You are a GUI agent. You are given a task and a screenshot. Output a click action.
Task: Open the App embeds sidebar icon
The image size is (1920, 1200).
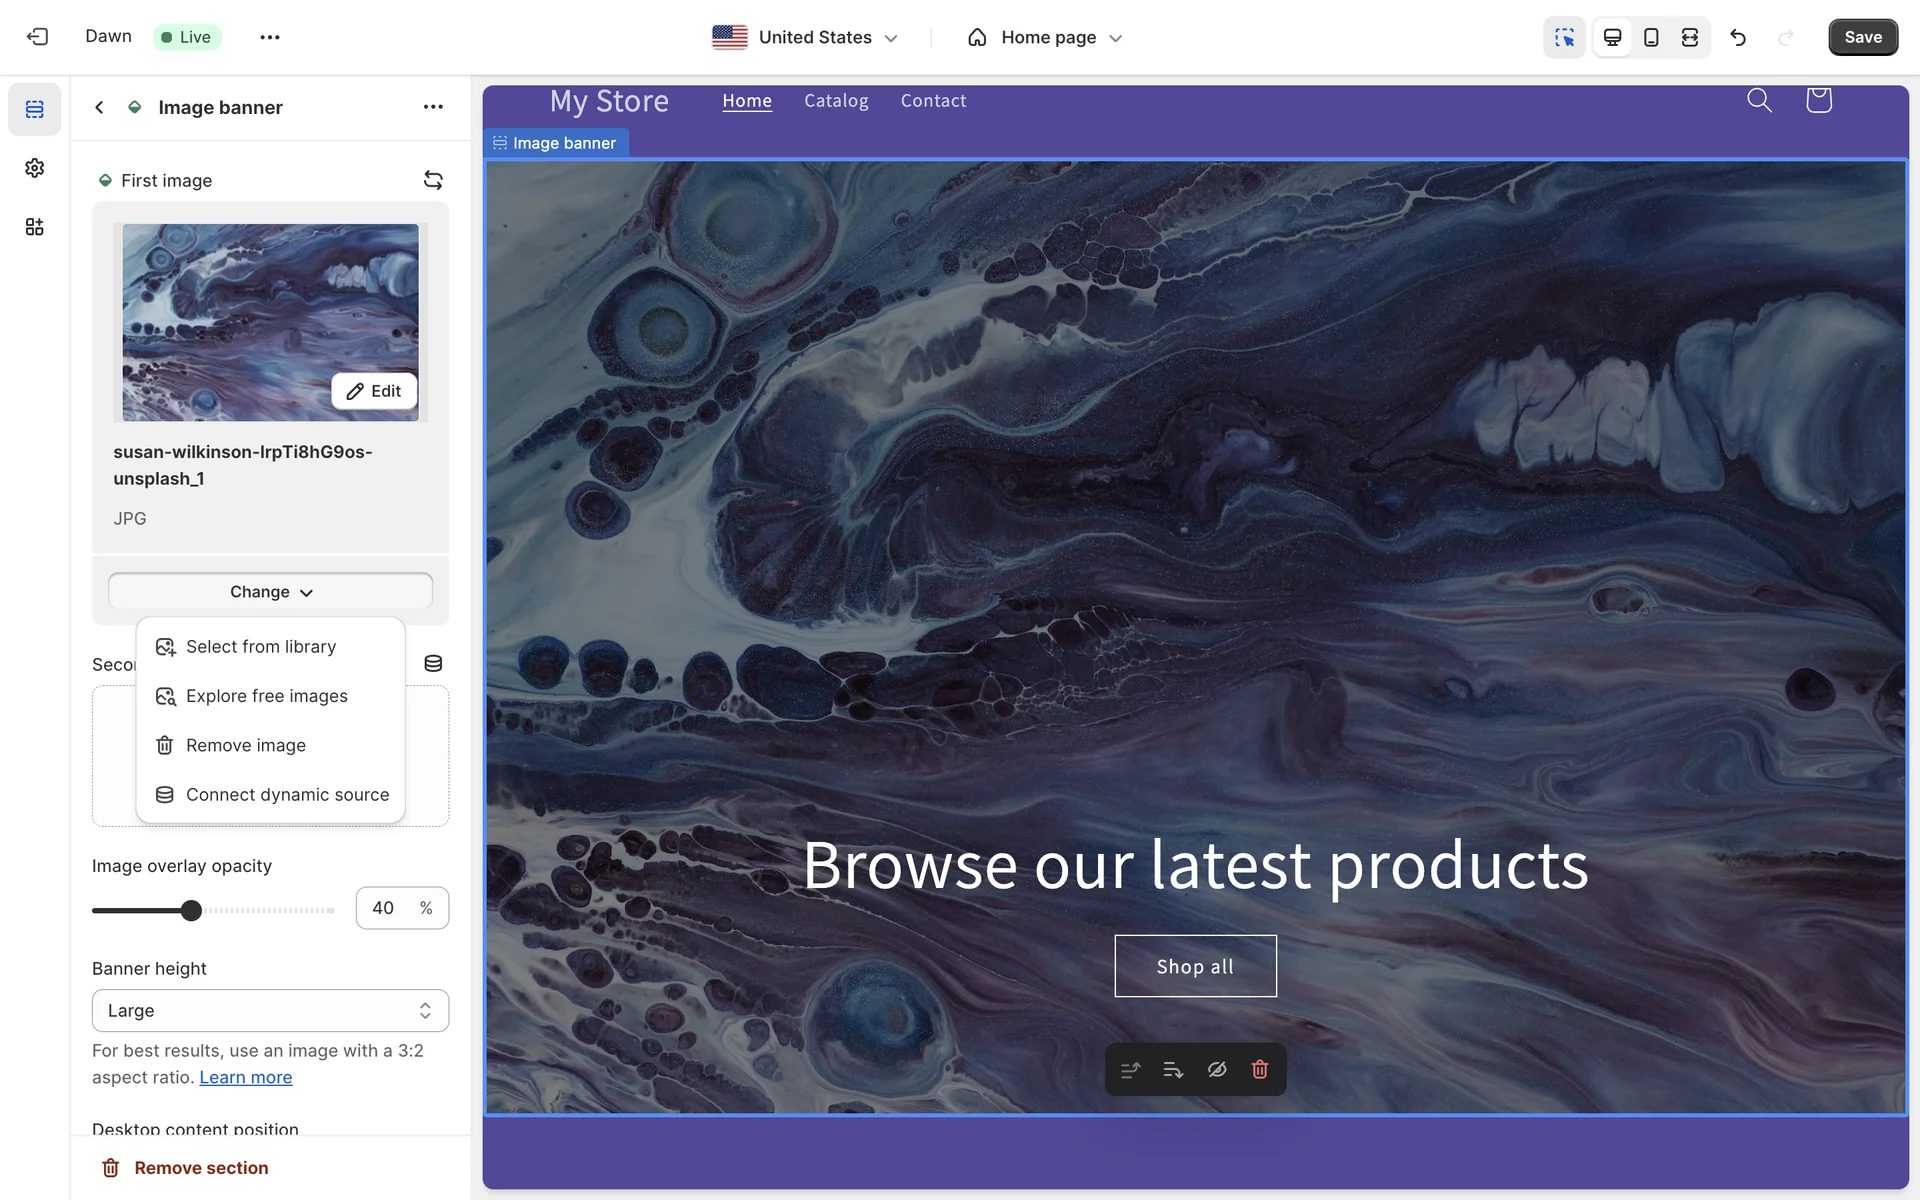coord(35,227)
